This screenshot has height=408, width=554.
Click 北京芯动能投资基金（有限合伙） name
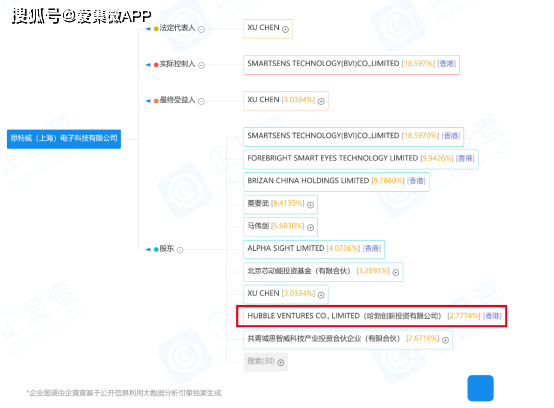(x=299, y=271)
